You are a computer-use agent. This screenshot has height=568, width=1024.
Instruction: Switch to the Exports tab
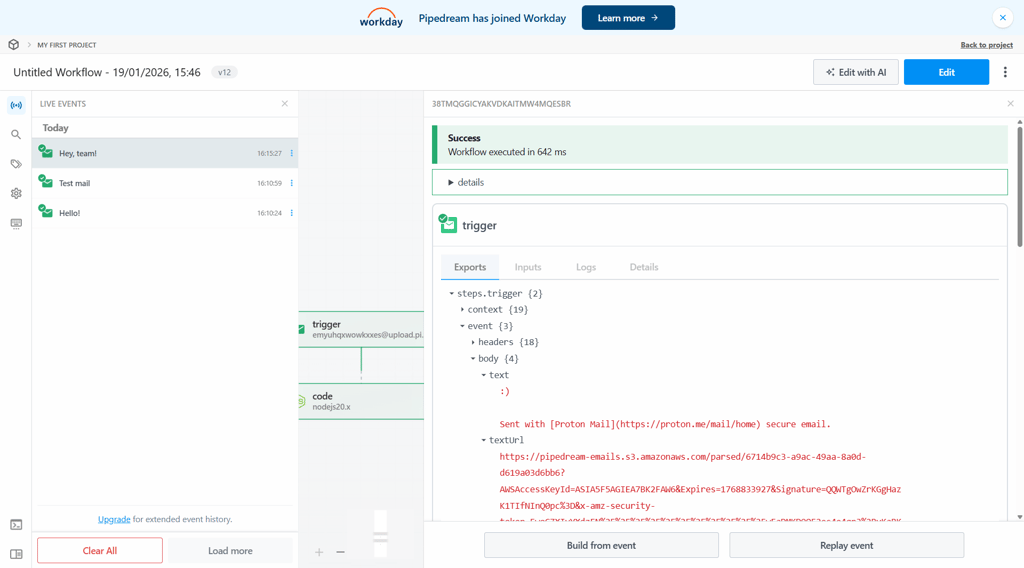(x=470, y=267)
